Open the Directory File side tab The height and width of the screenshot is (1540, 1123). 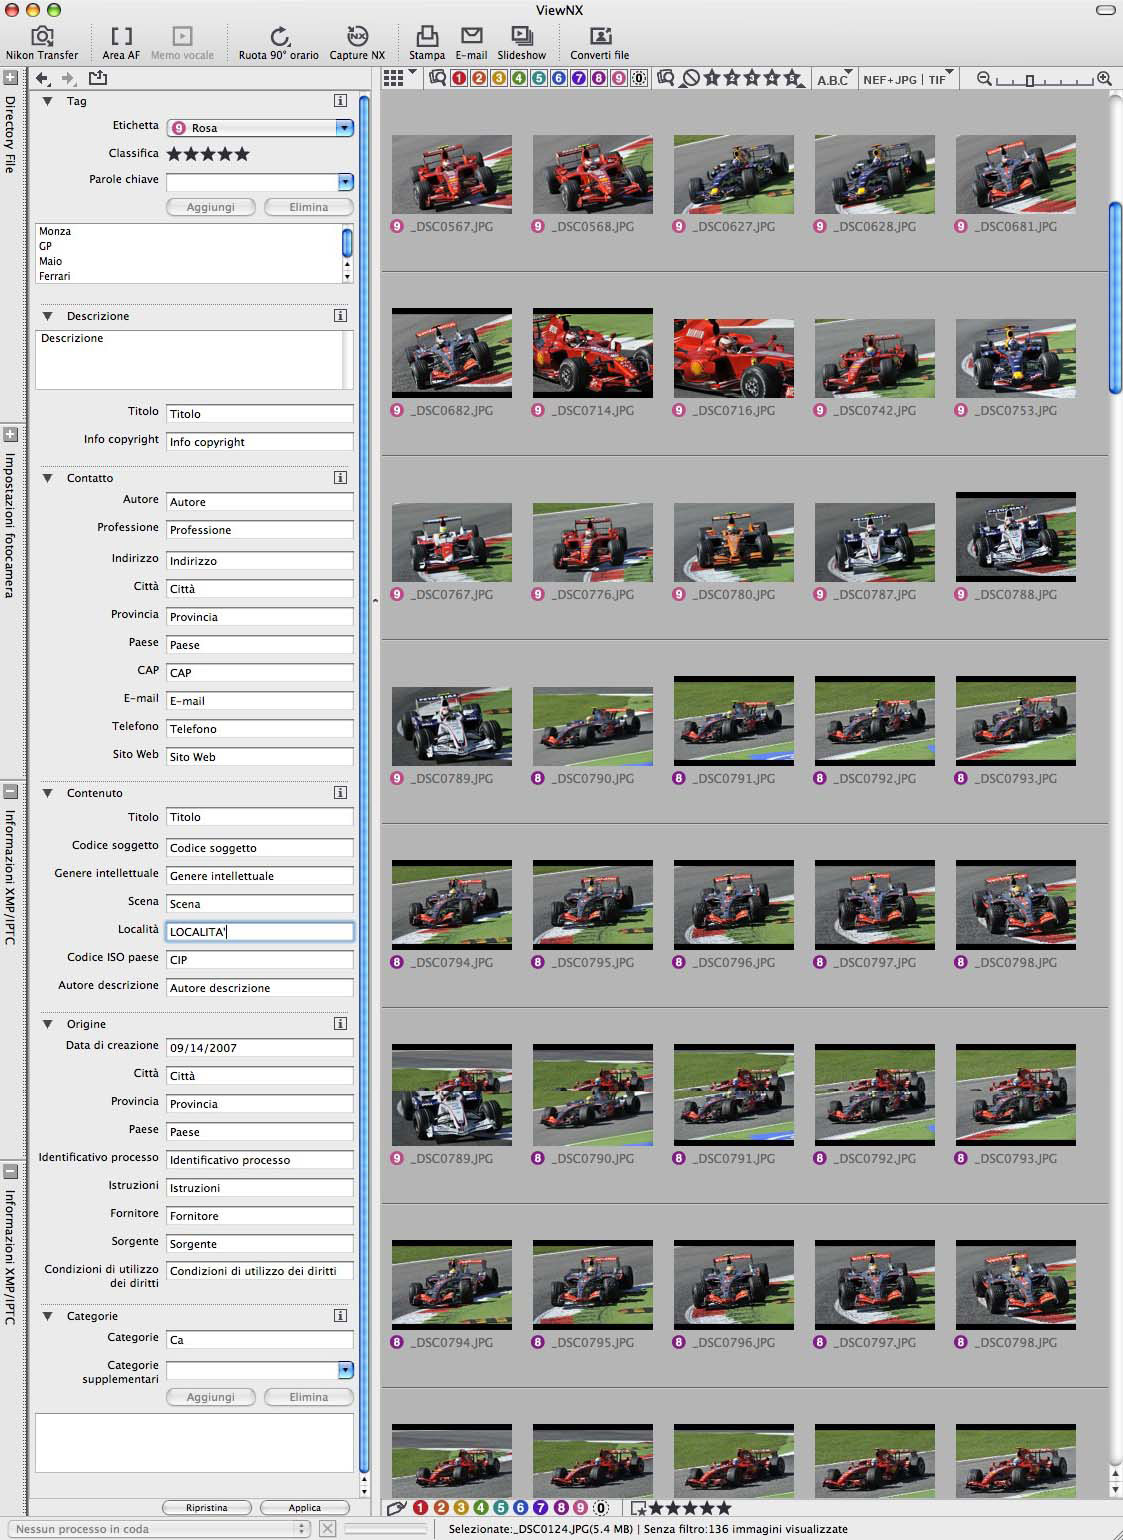click(x=10, y=135)
